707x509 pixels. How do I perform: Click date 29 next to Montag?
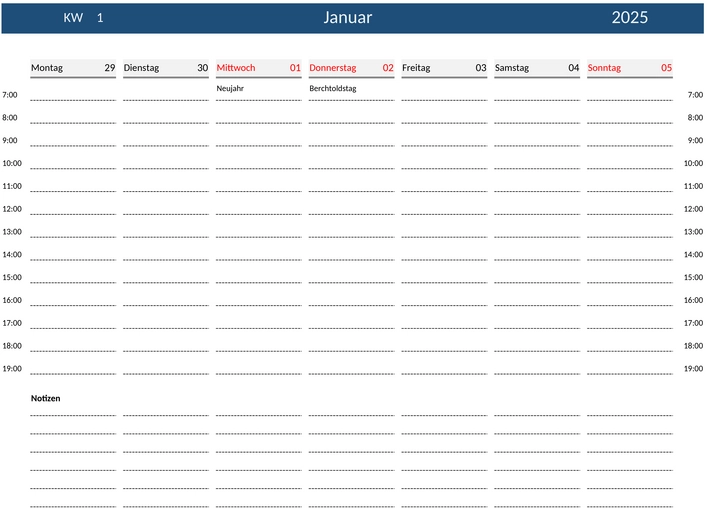click(x=110, y=68)
